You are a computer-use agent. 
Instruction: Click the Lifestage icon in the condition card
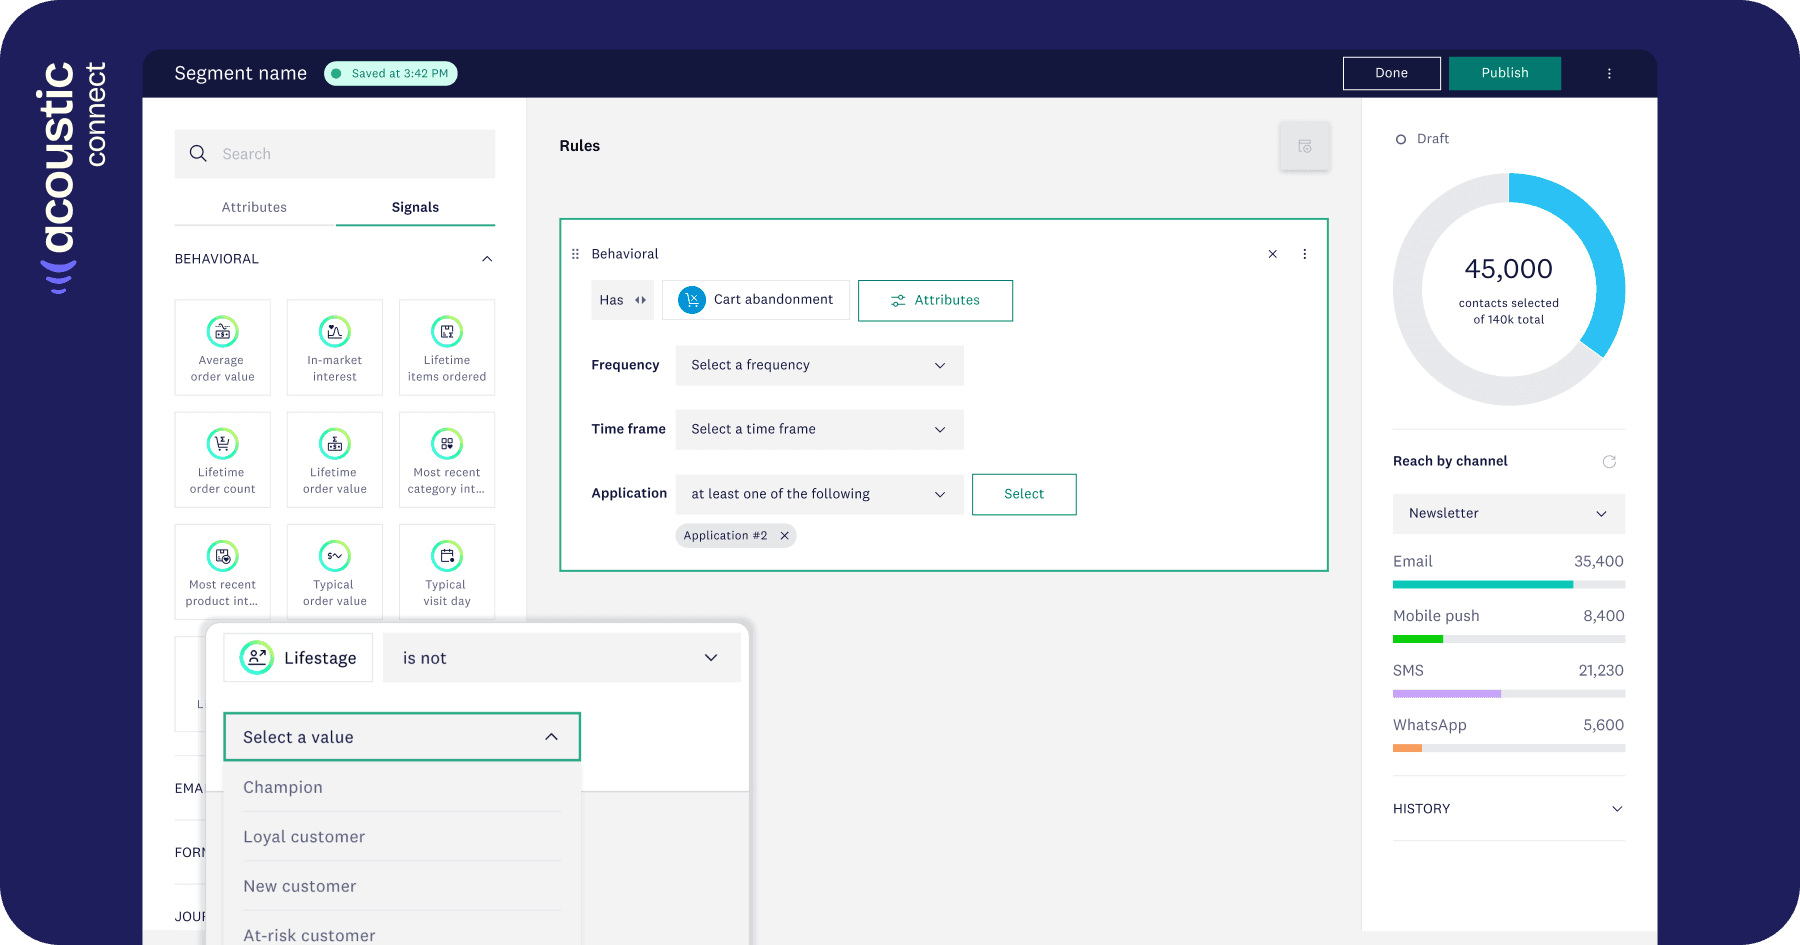pos(255,657)
